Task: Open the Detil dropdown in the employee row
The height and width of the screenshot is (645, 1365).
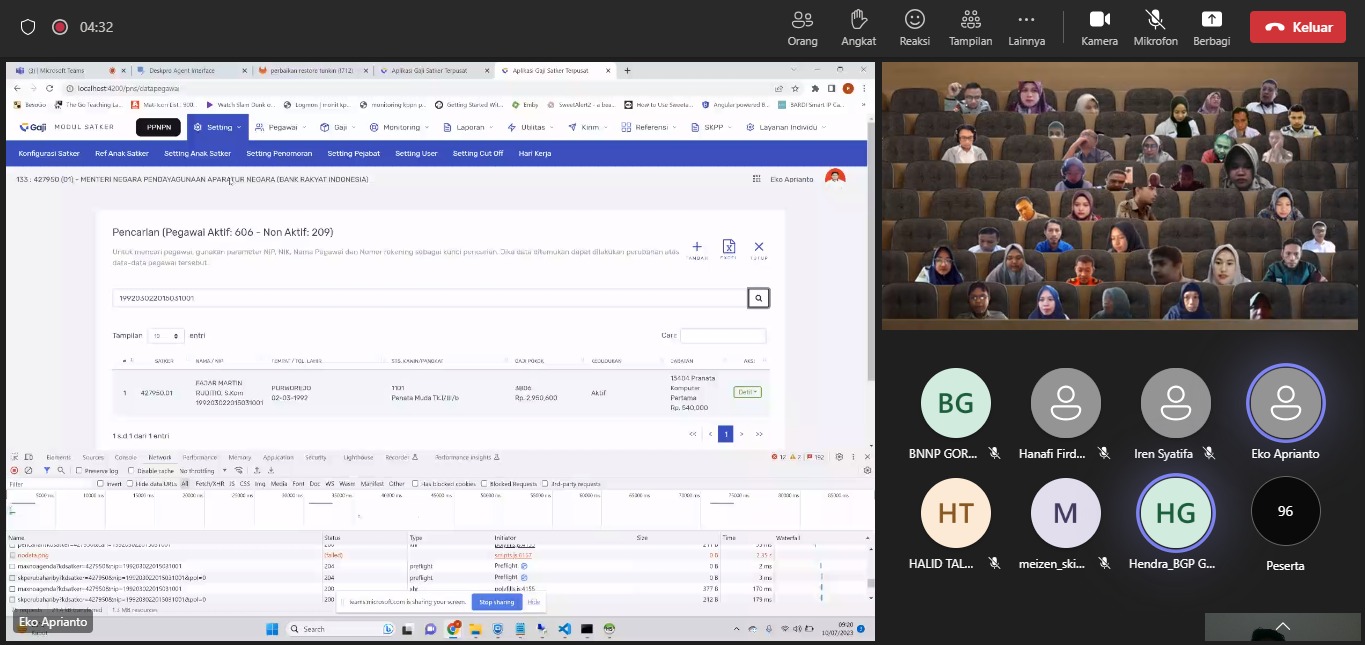Action: click(747, 392)
